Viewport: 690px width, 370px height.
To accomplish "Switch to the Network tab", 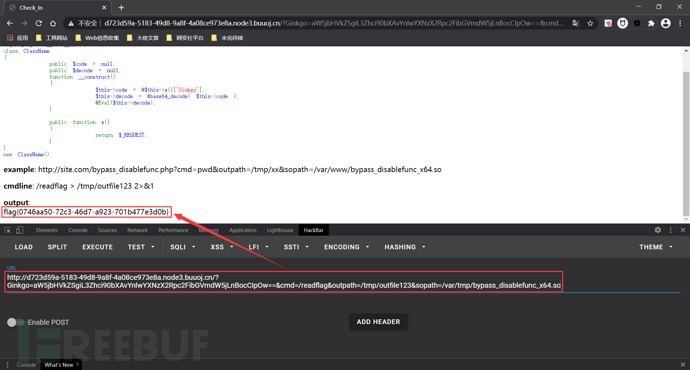I will tap(137, 230).
